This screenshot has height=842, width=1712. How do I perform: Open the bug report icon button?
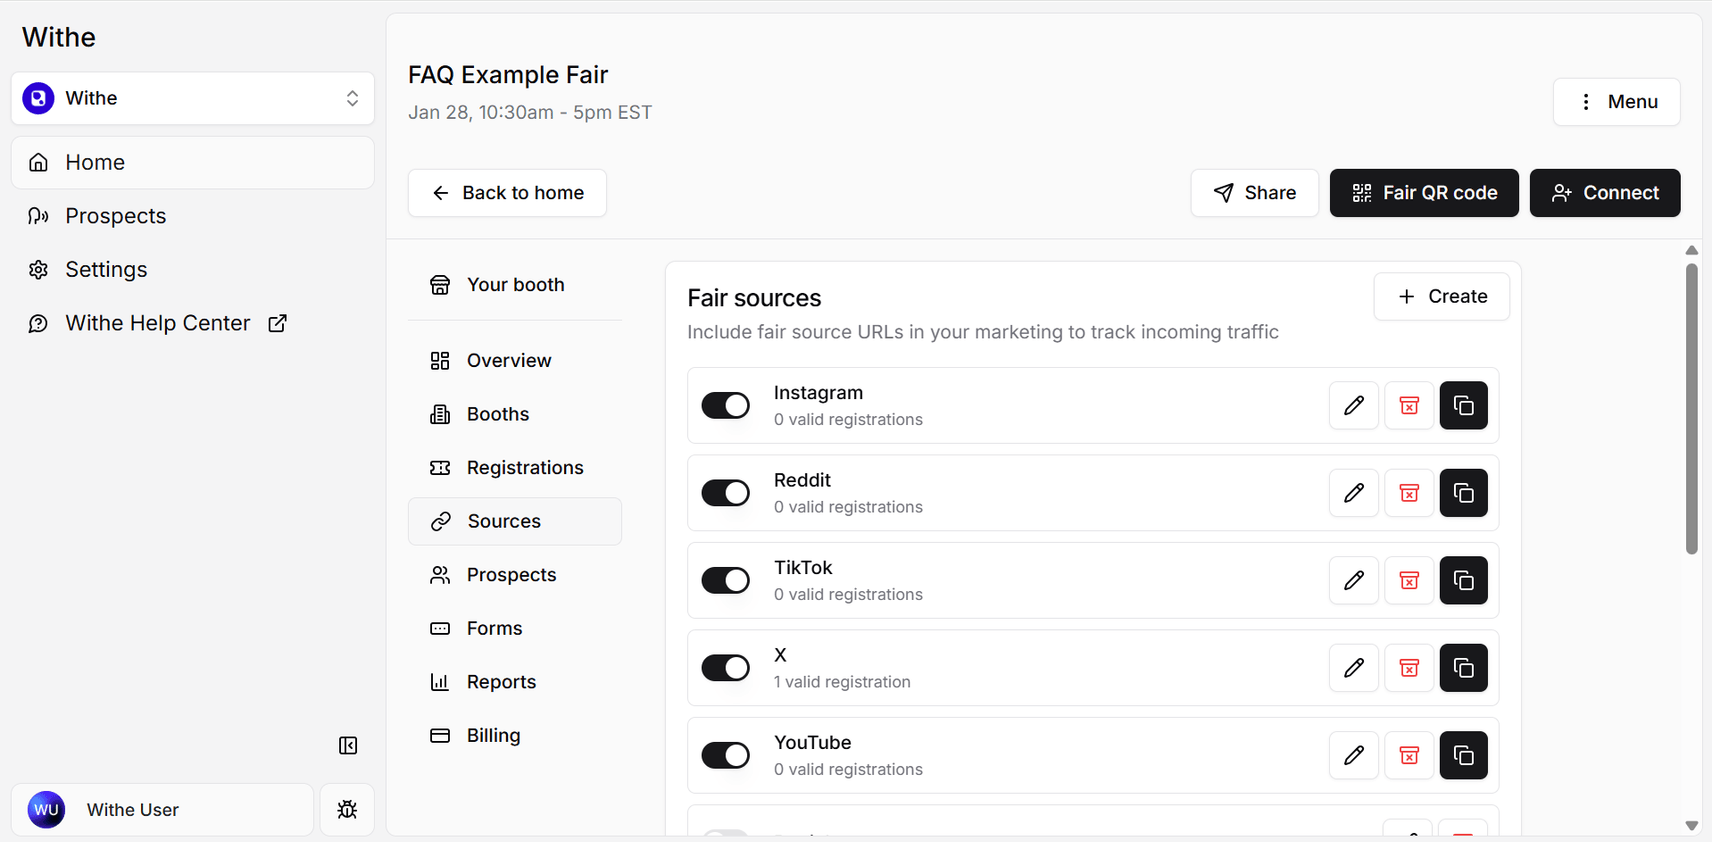coord(347,810)
